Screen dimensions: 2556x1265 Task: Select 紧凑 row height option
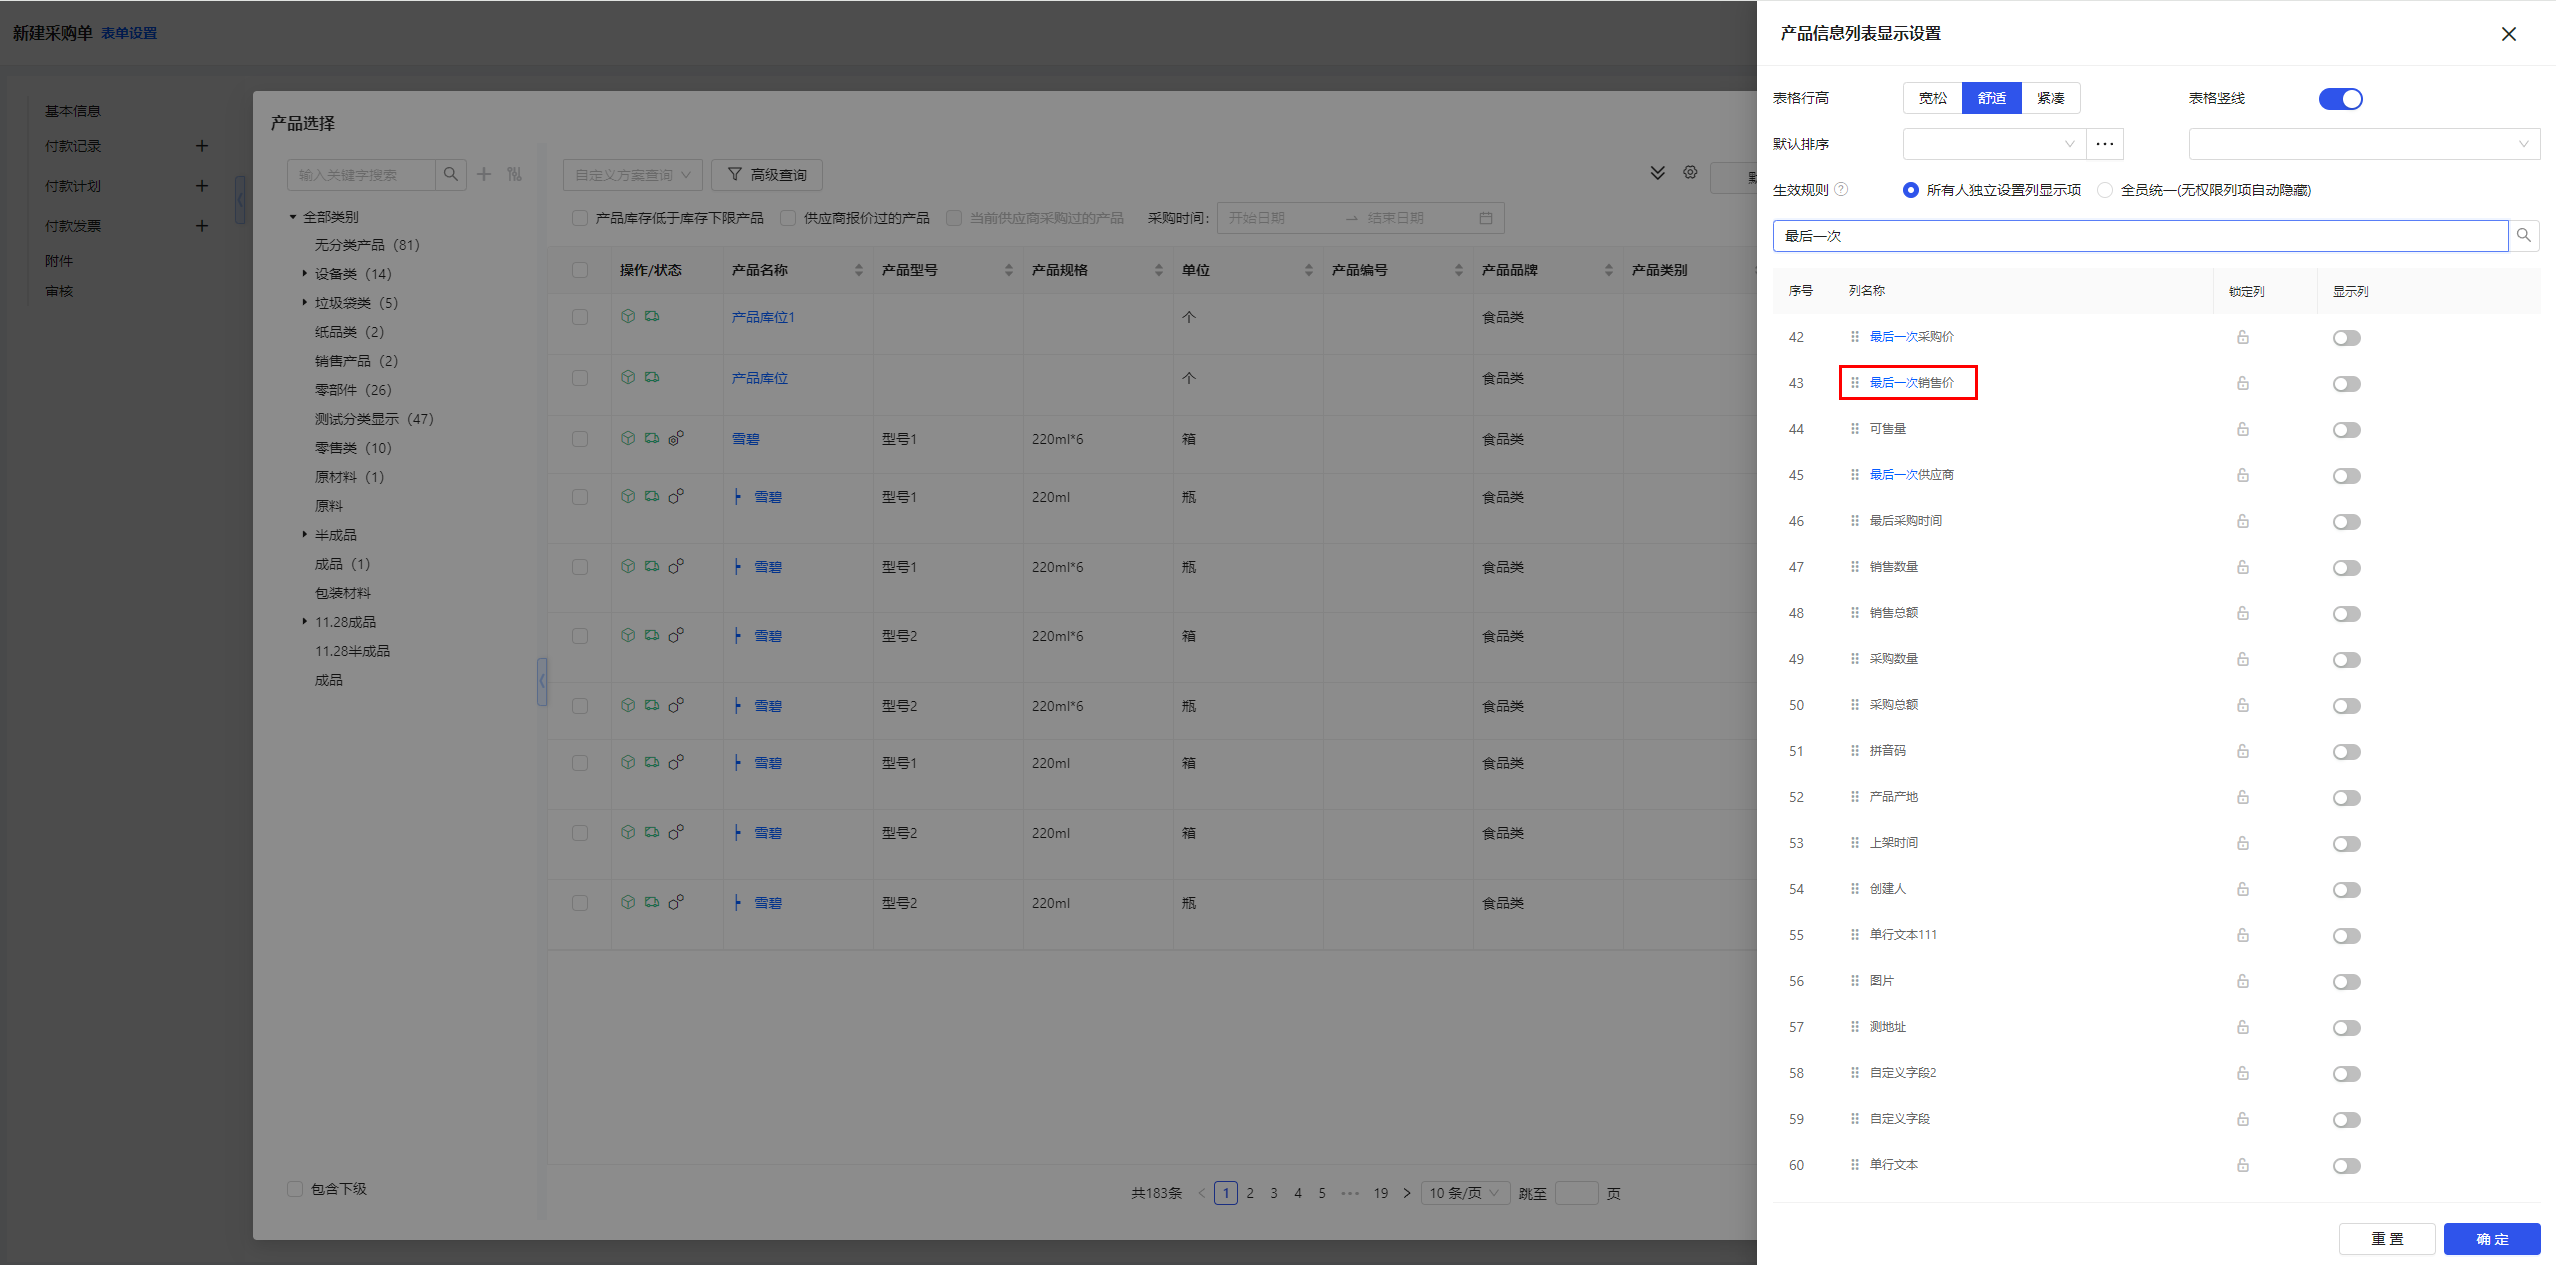[x=2051, y=98]
